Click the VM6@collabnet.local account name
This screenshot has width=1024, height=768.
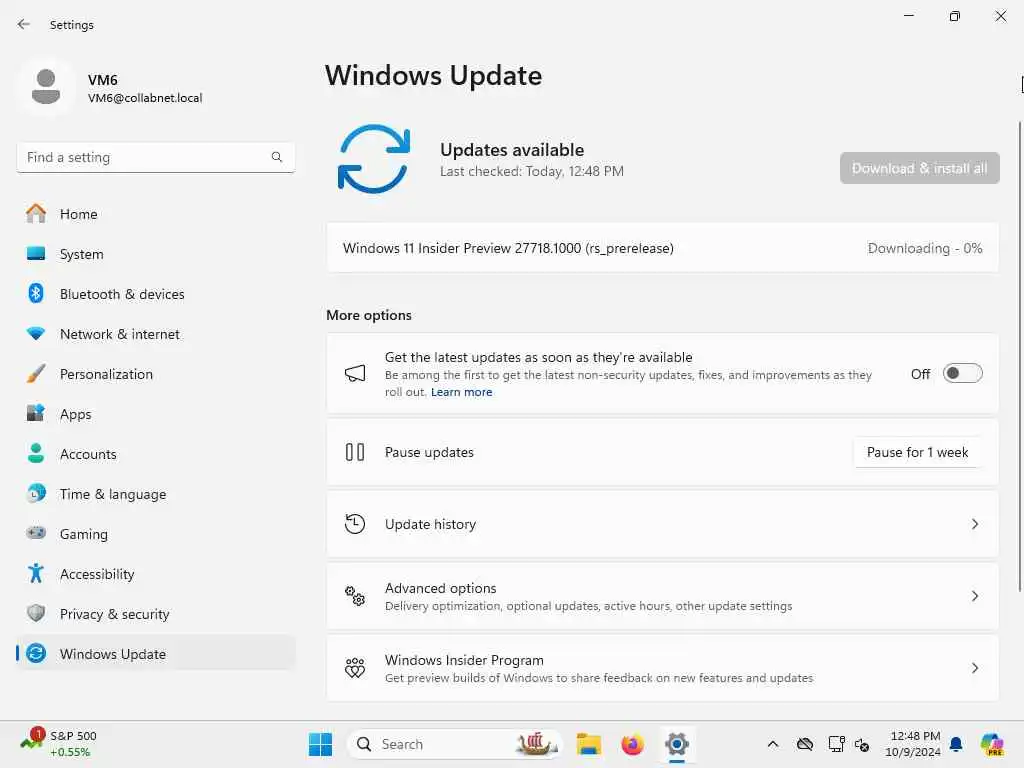click(x=145, y=98)
